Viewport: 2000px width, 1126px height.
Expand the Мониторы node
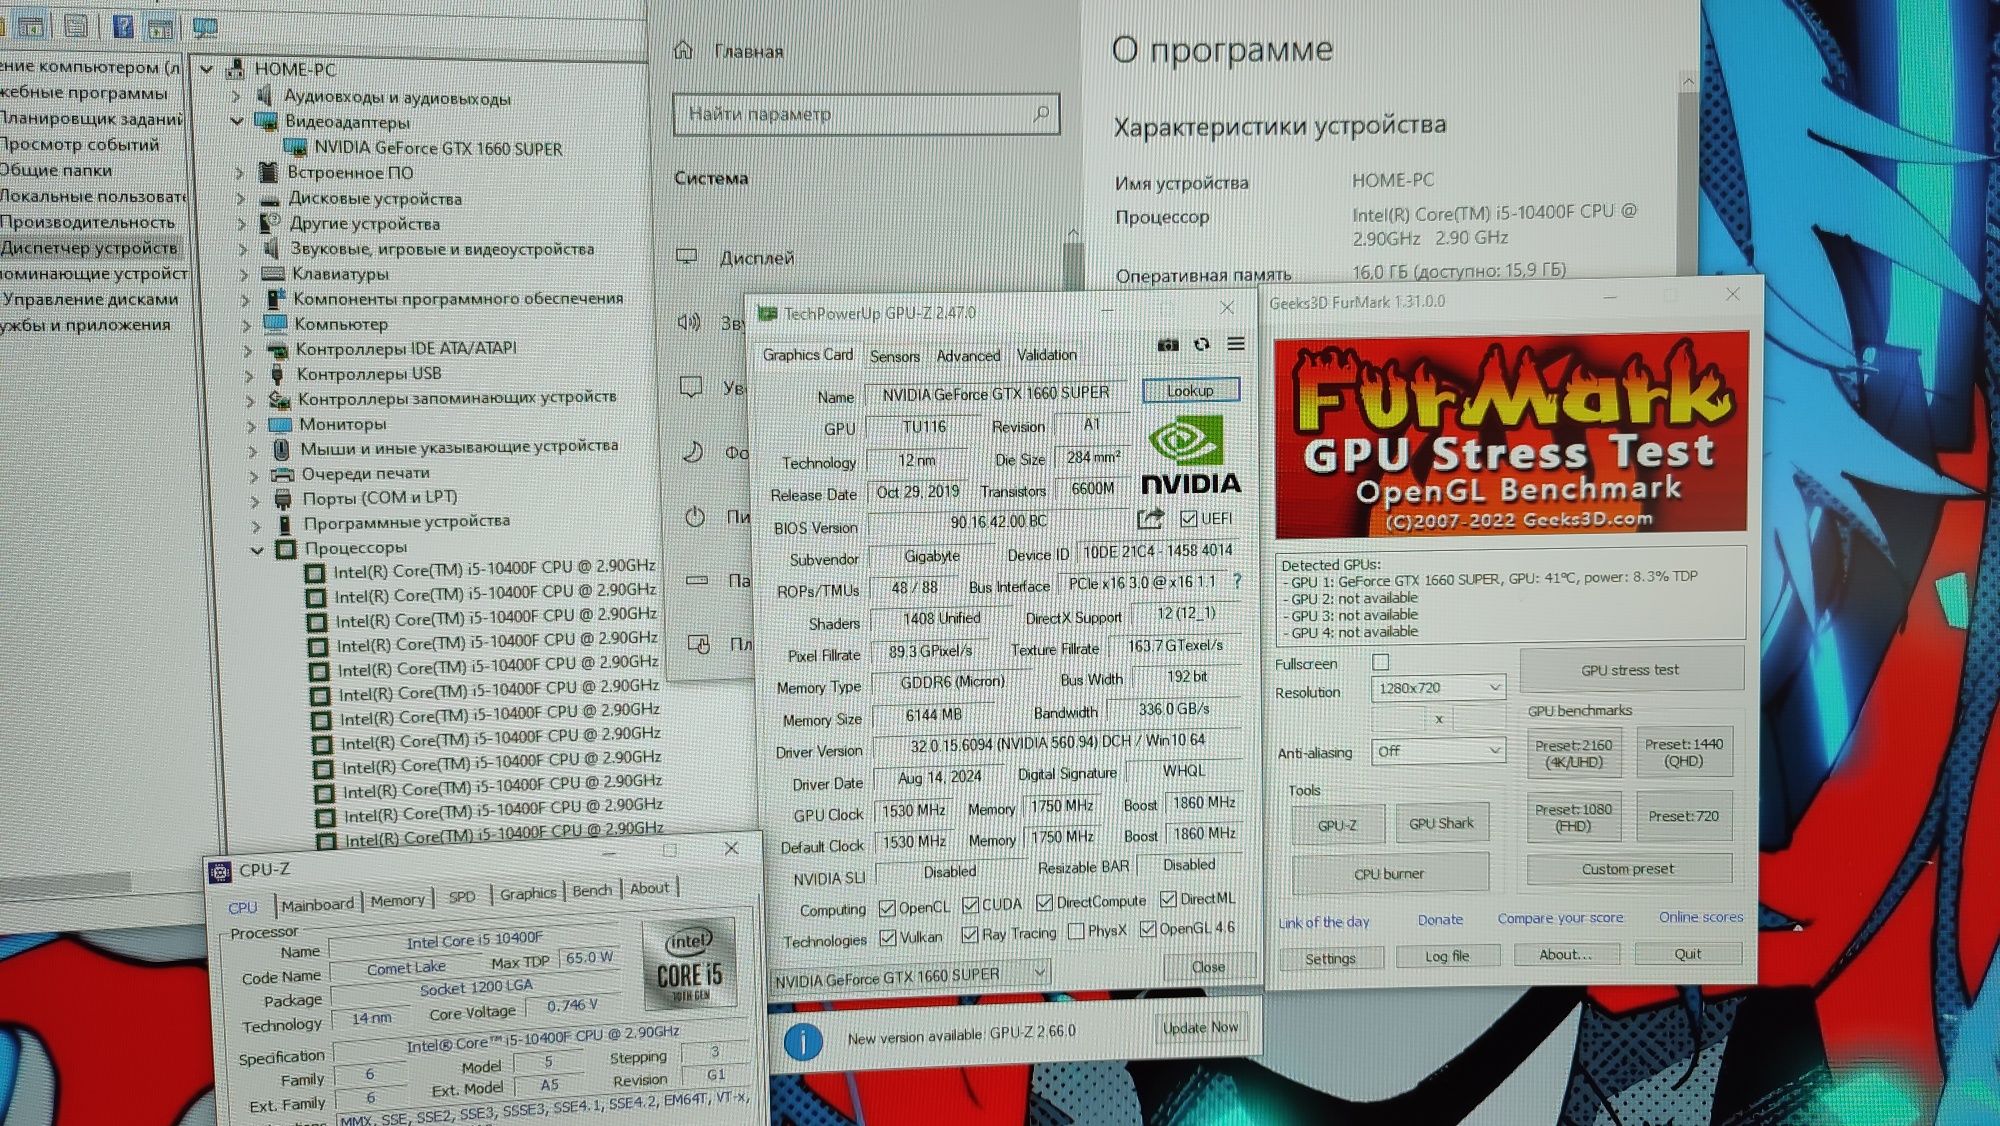[x=251, y=425]
